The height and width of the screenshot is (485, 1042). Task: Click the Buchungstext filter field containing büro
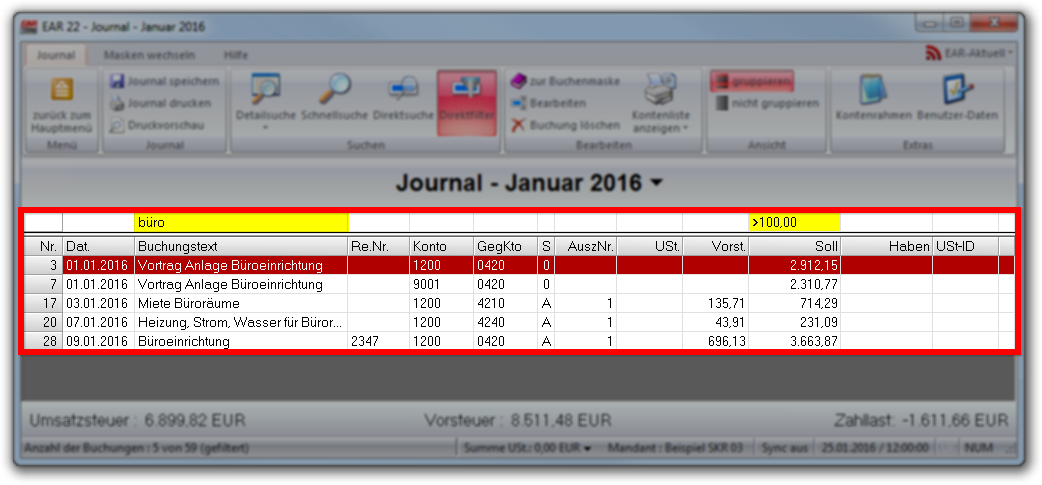[241, 222]
